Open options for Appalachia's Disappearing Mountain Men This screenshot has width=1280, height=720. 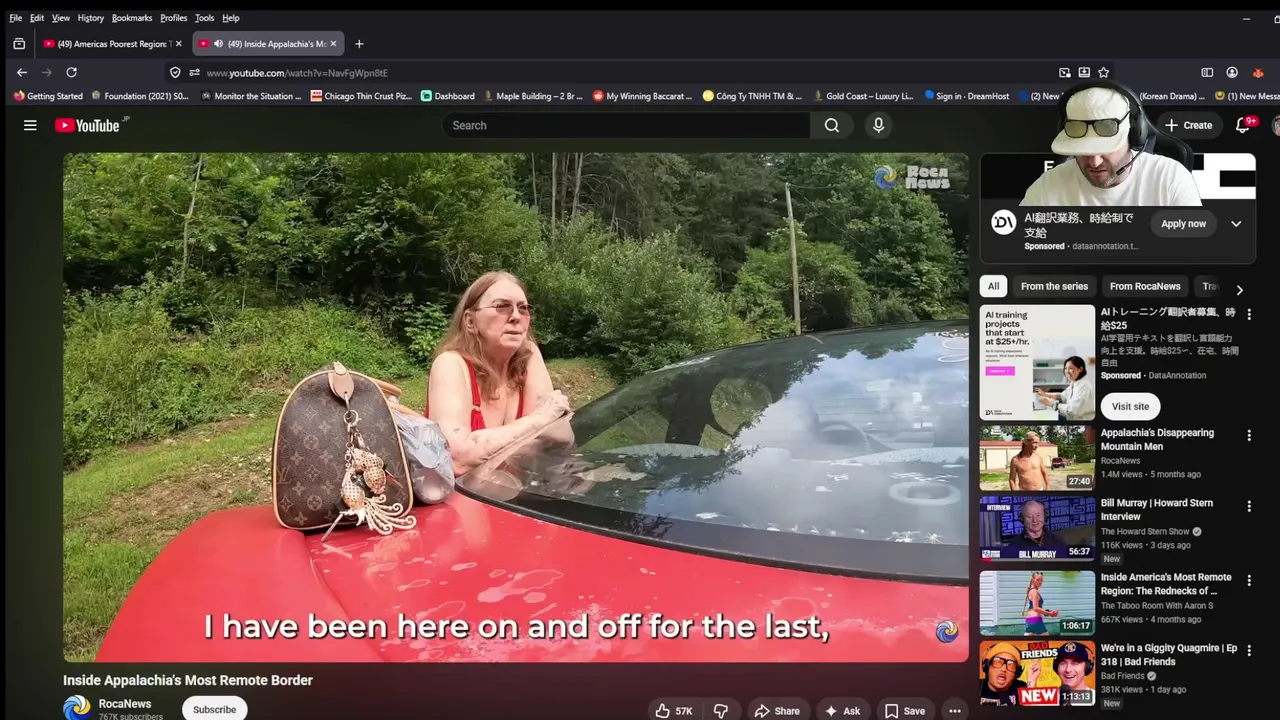pos(1248,435)
